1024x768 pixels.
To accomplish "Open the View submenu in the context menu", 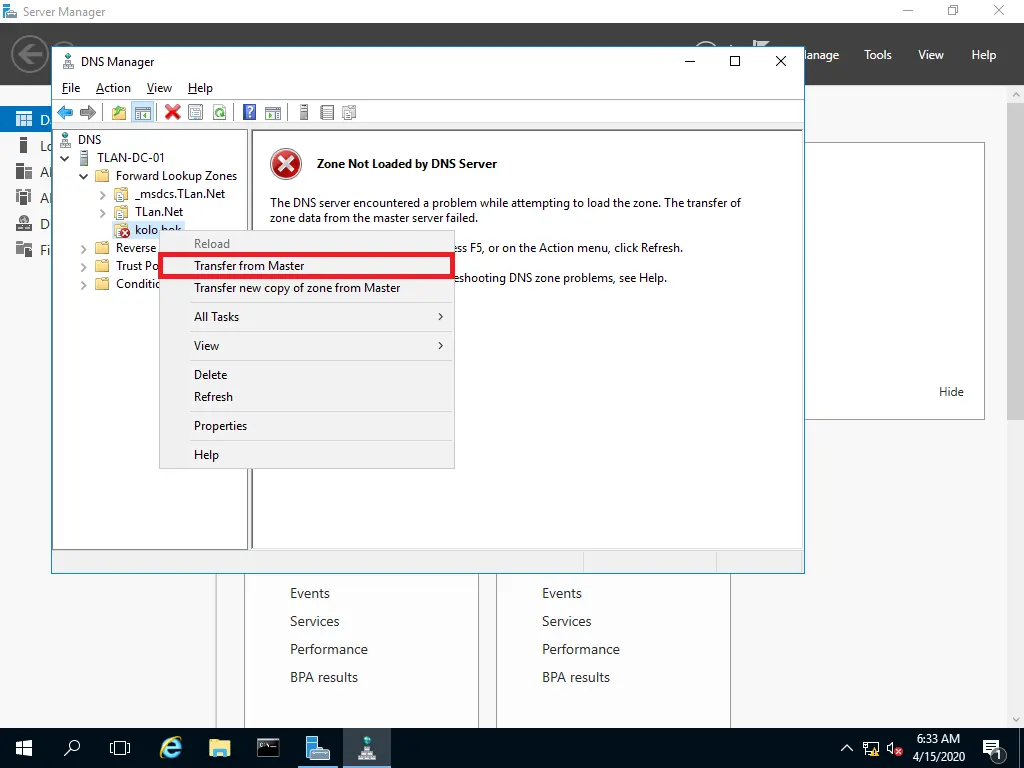I will 306,345.
